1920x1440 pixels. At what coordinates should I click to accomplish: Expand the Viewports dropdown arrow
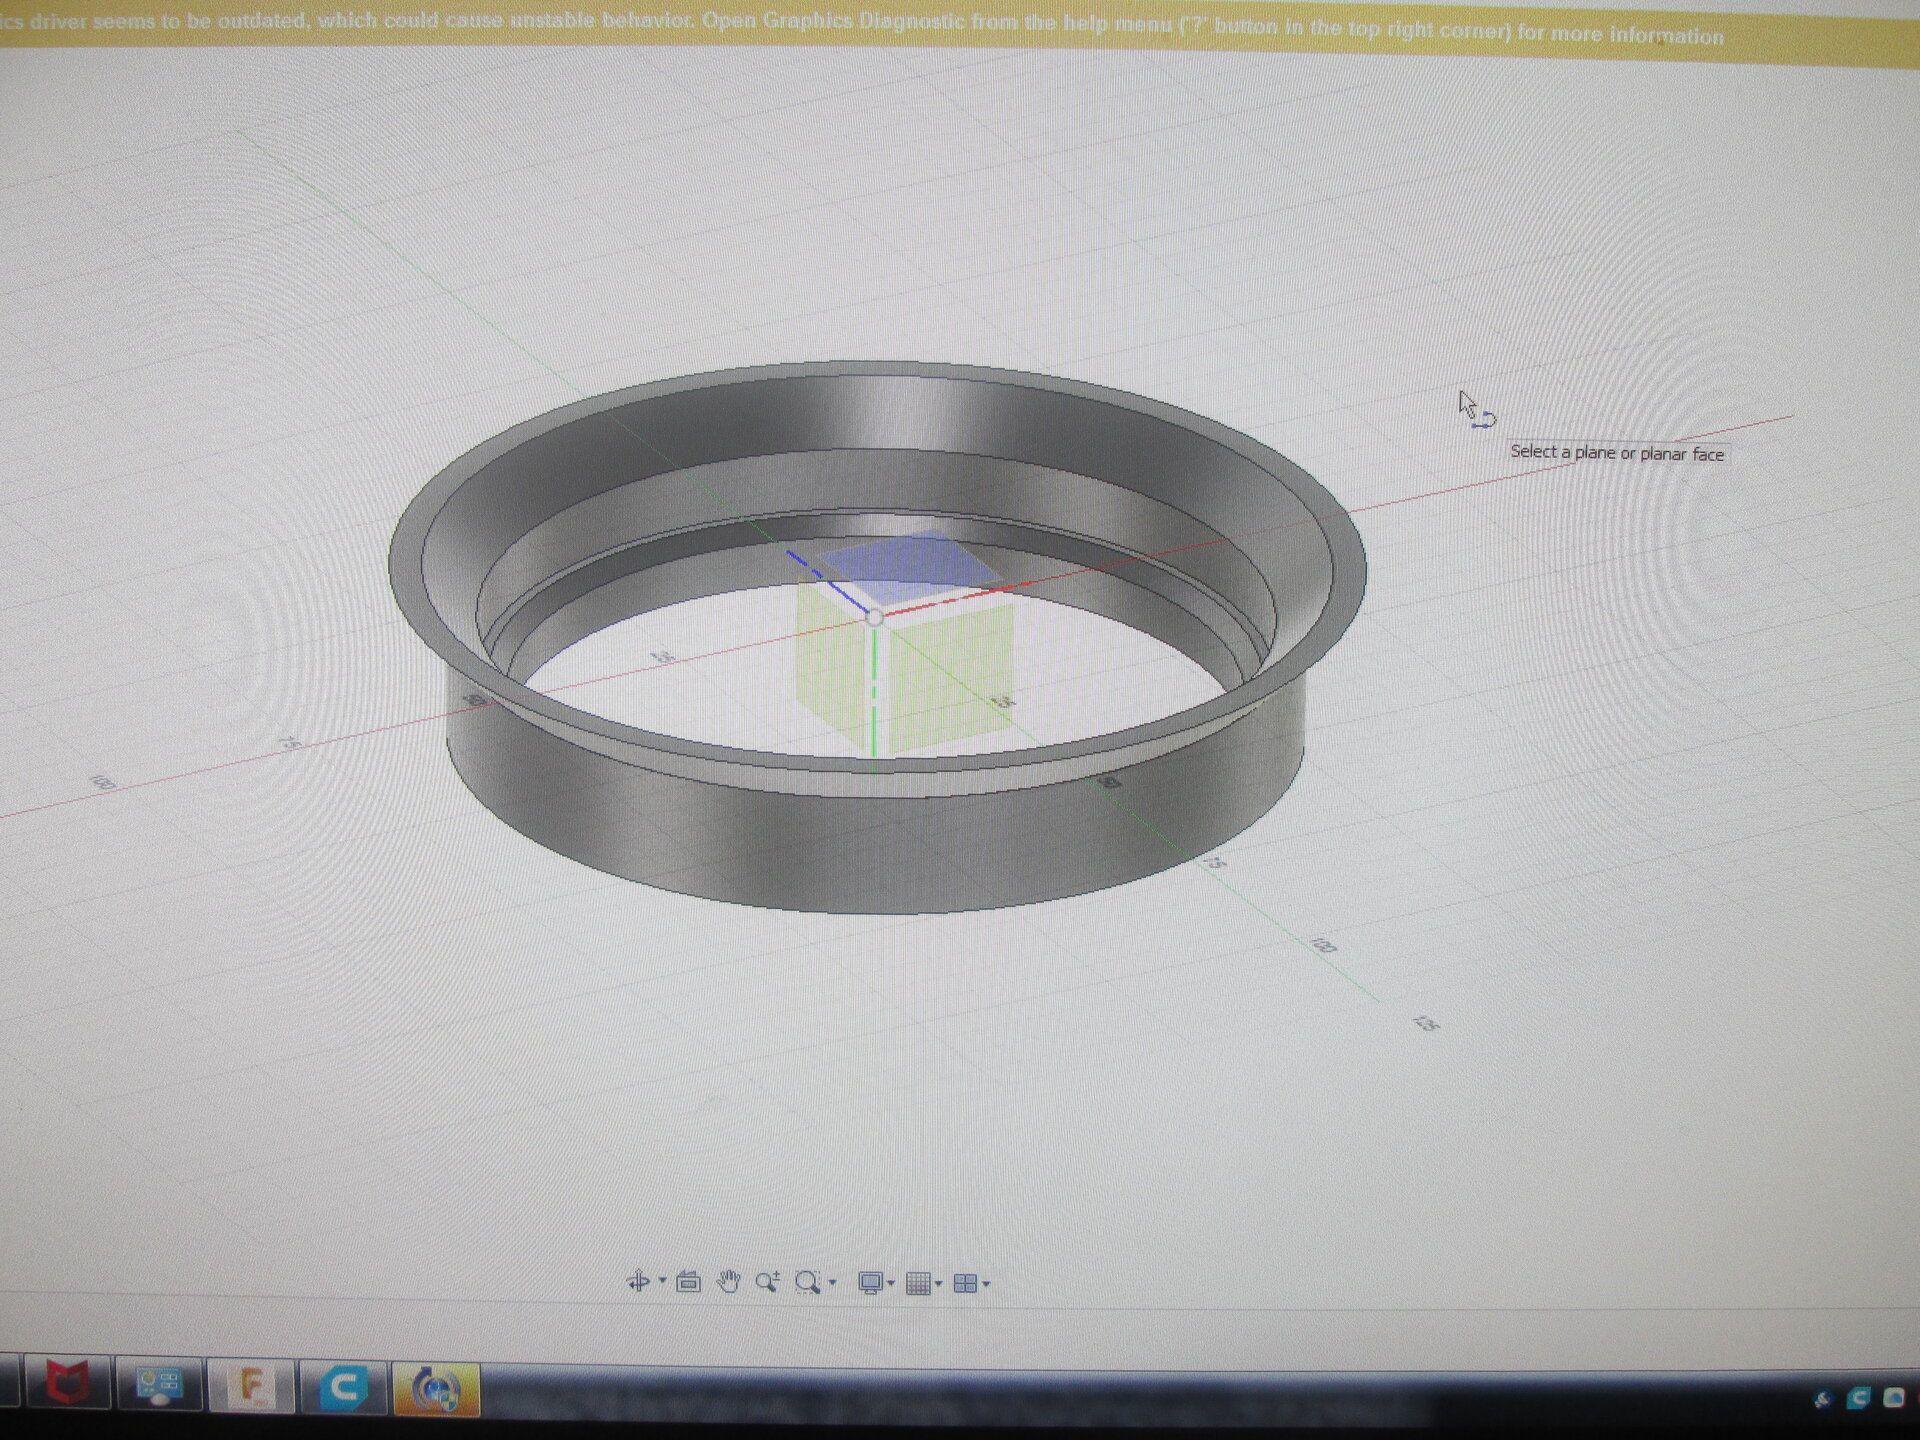click(x=986, y=1284)
